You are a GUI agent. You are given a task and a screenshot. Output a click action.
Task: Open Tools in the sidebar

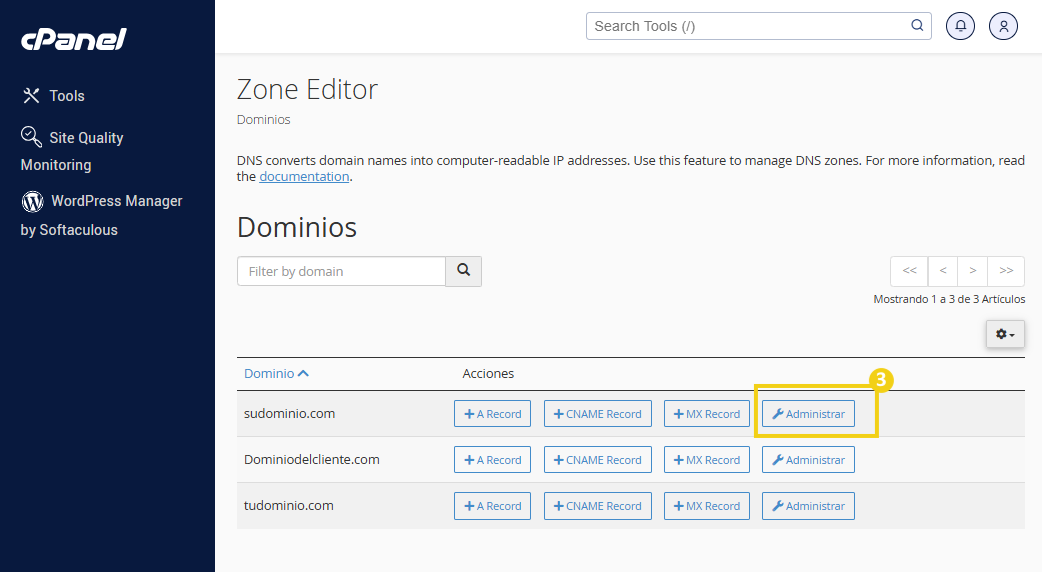53,96
